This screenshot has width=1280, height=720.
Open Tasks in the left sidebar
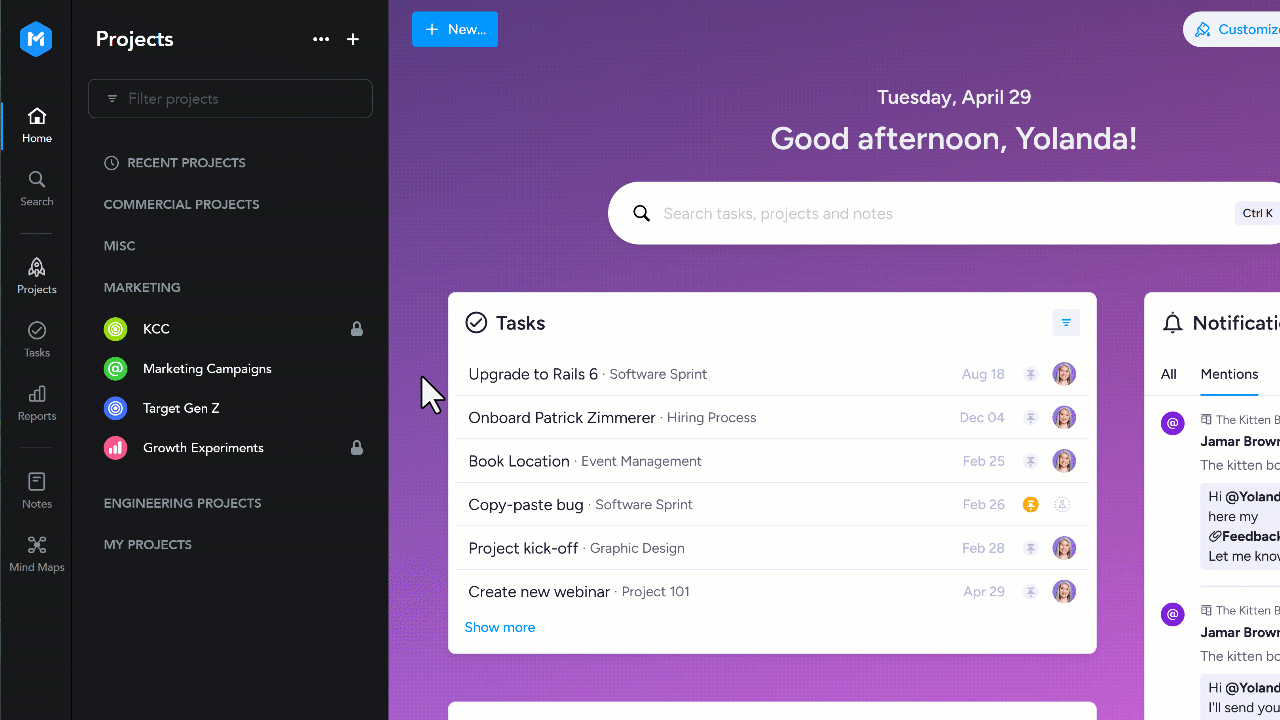[x=37, y=339]
